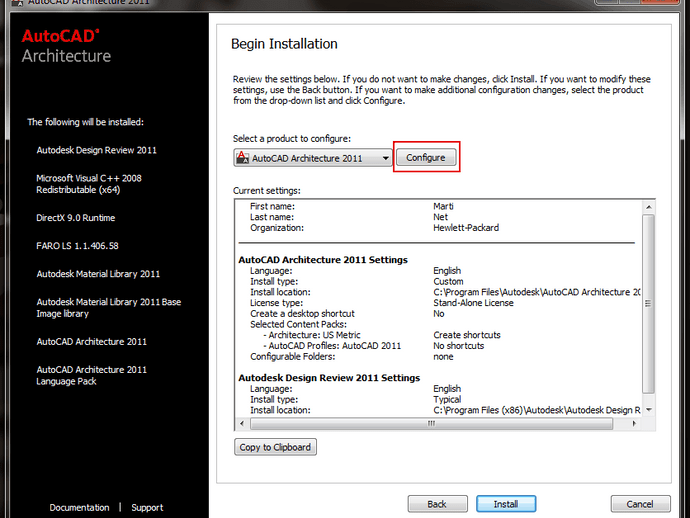Open the Documentation link
The image size is (690, 518).
[x=79, y=507]
